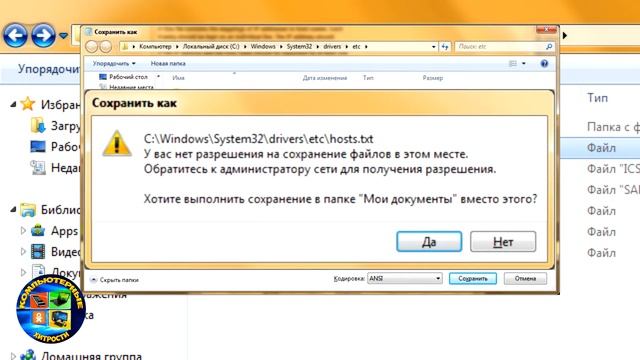
Task: Sort by Дата изменения column
Action: coord(325,78)
